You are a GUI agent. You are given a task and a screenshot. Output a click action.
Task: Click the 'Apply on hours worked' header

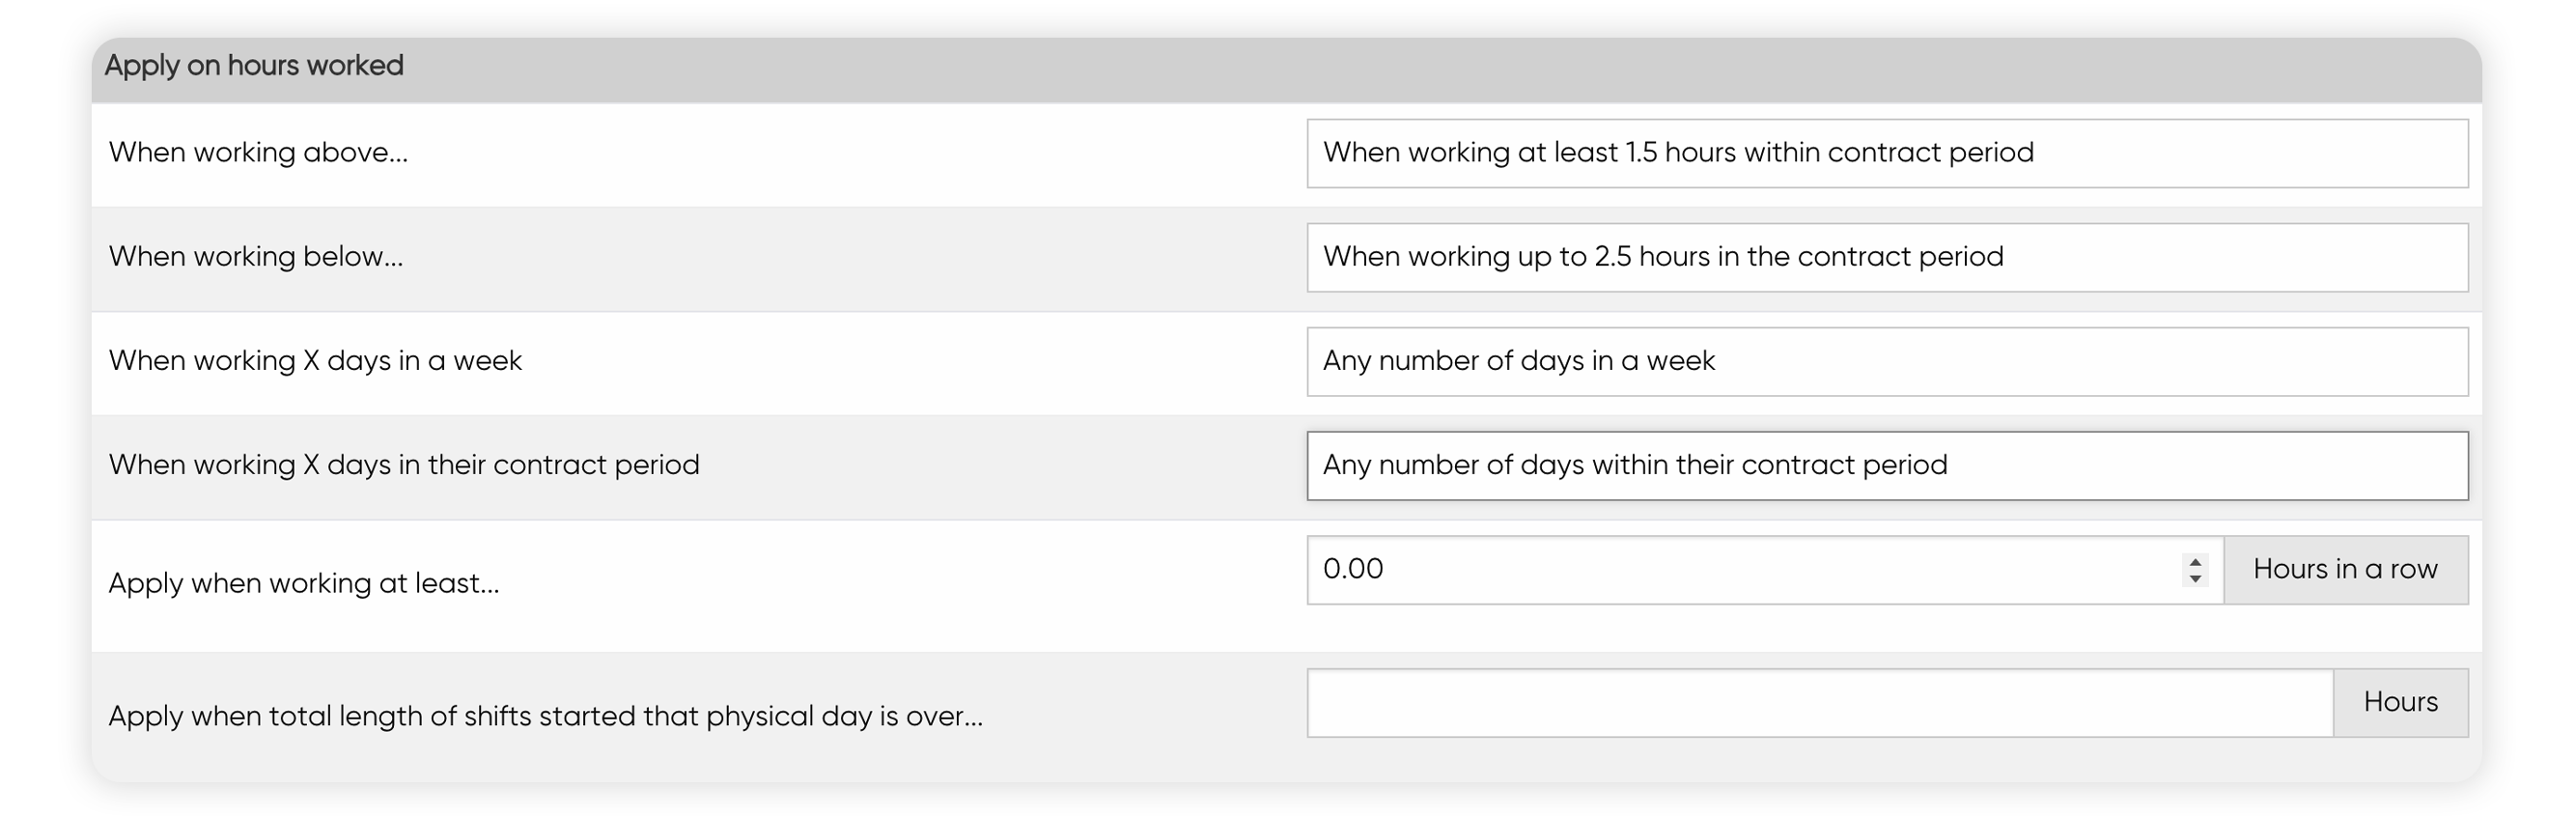click(x=254, y=65)
